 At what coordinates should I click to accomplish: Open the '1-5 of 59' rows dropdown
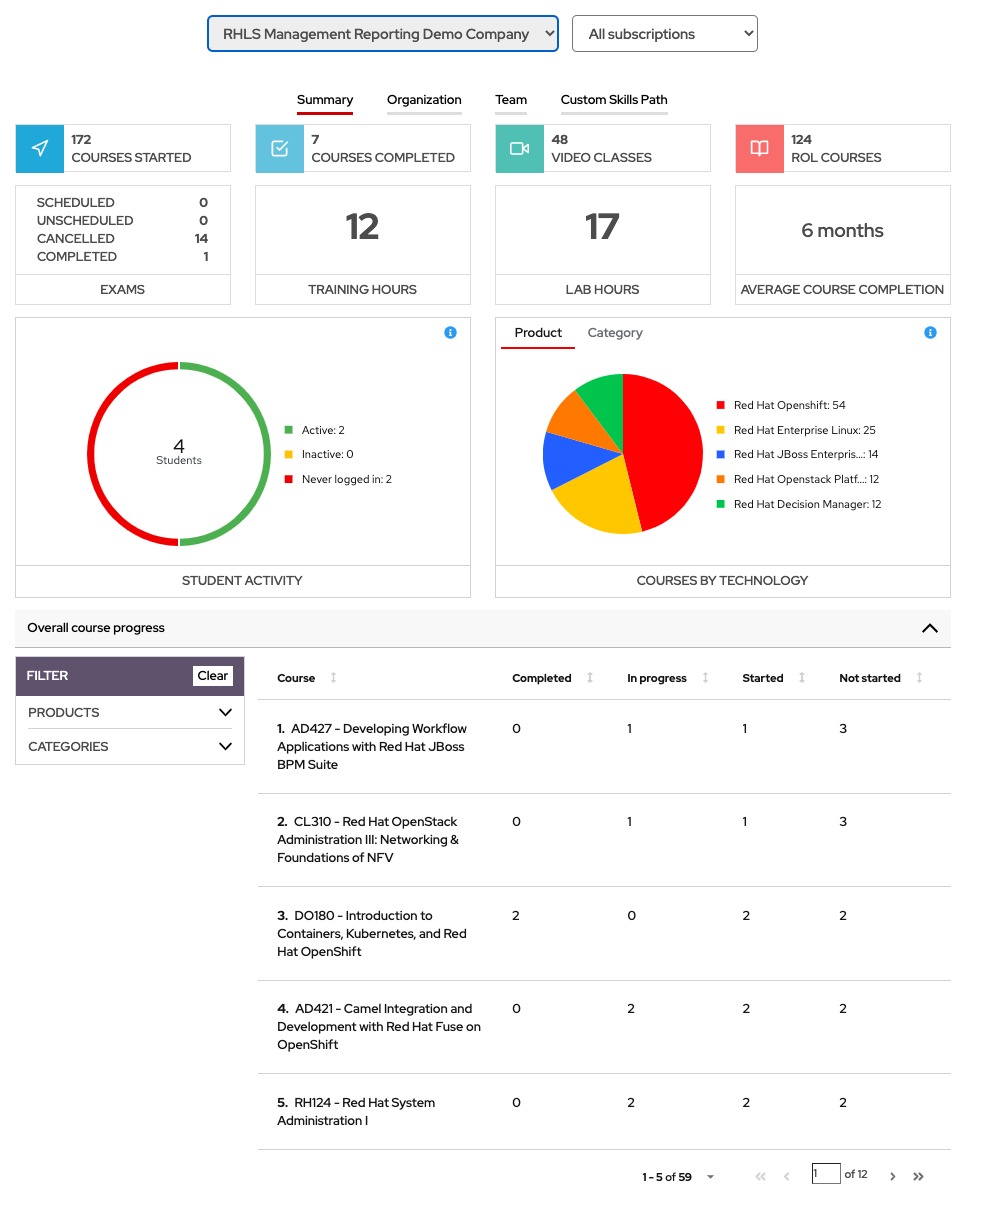pyautogui.click(x=709, y=1177)
